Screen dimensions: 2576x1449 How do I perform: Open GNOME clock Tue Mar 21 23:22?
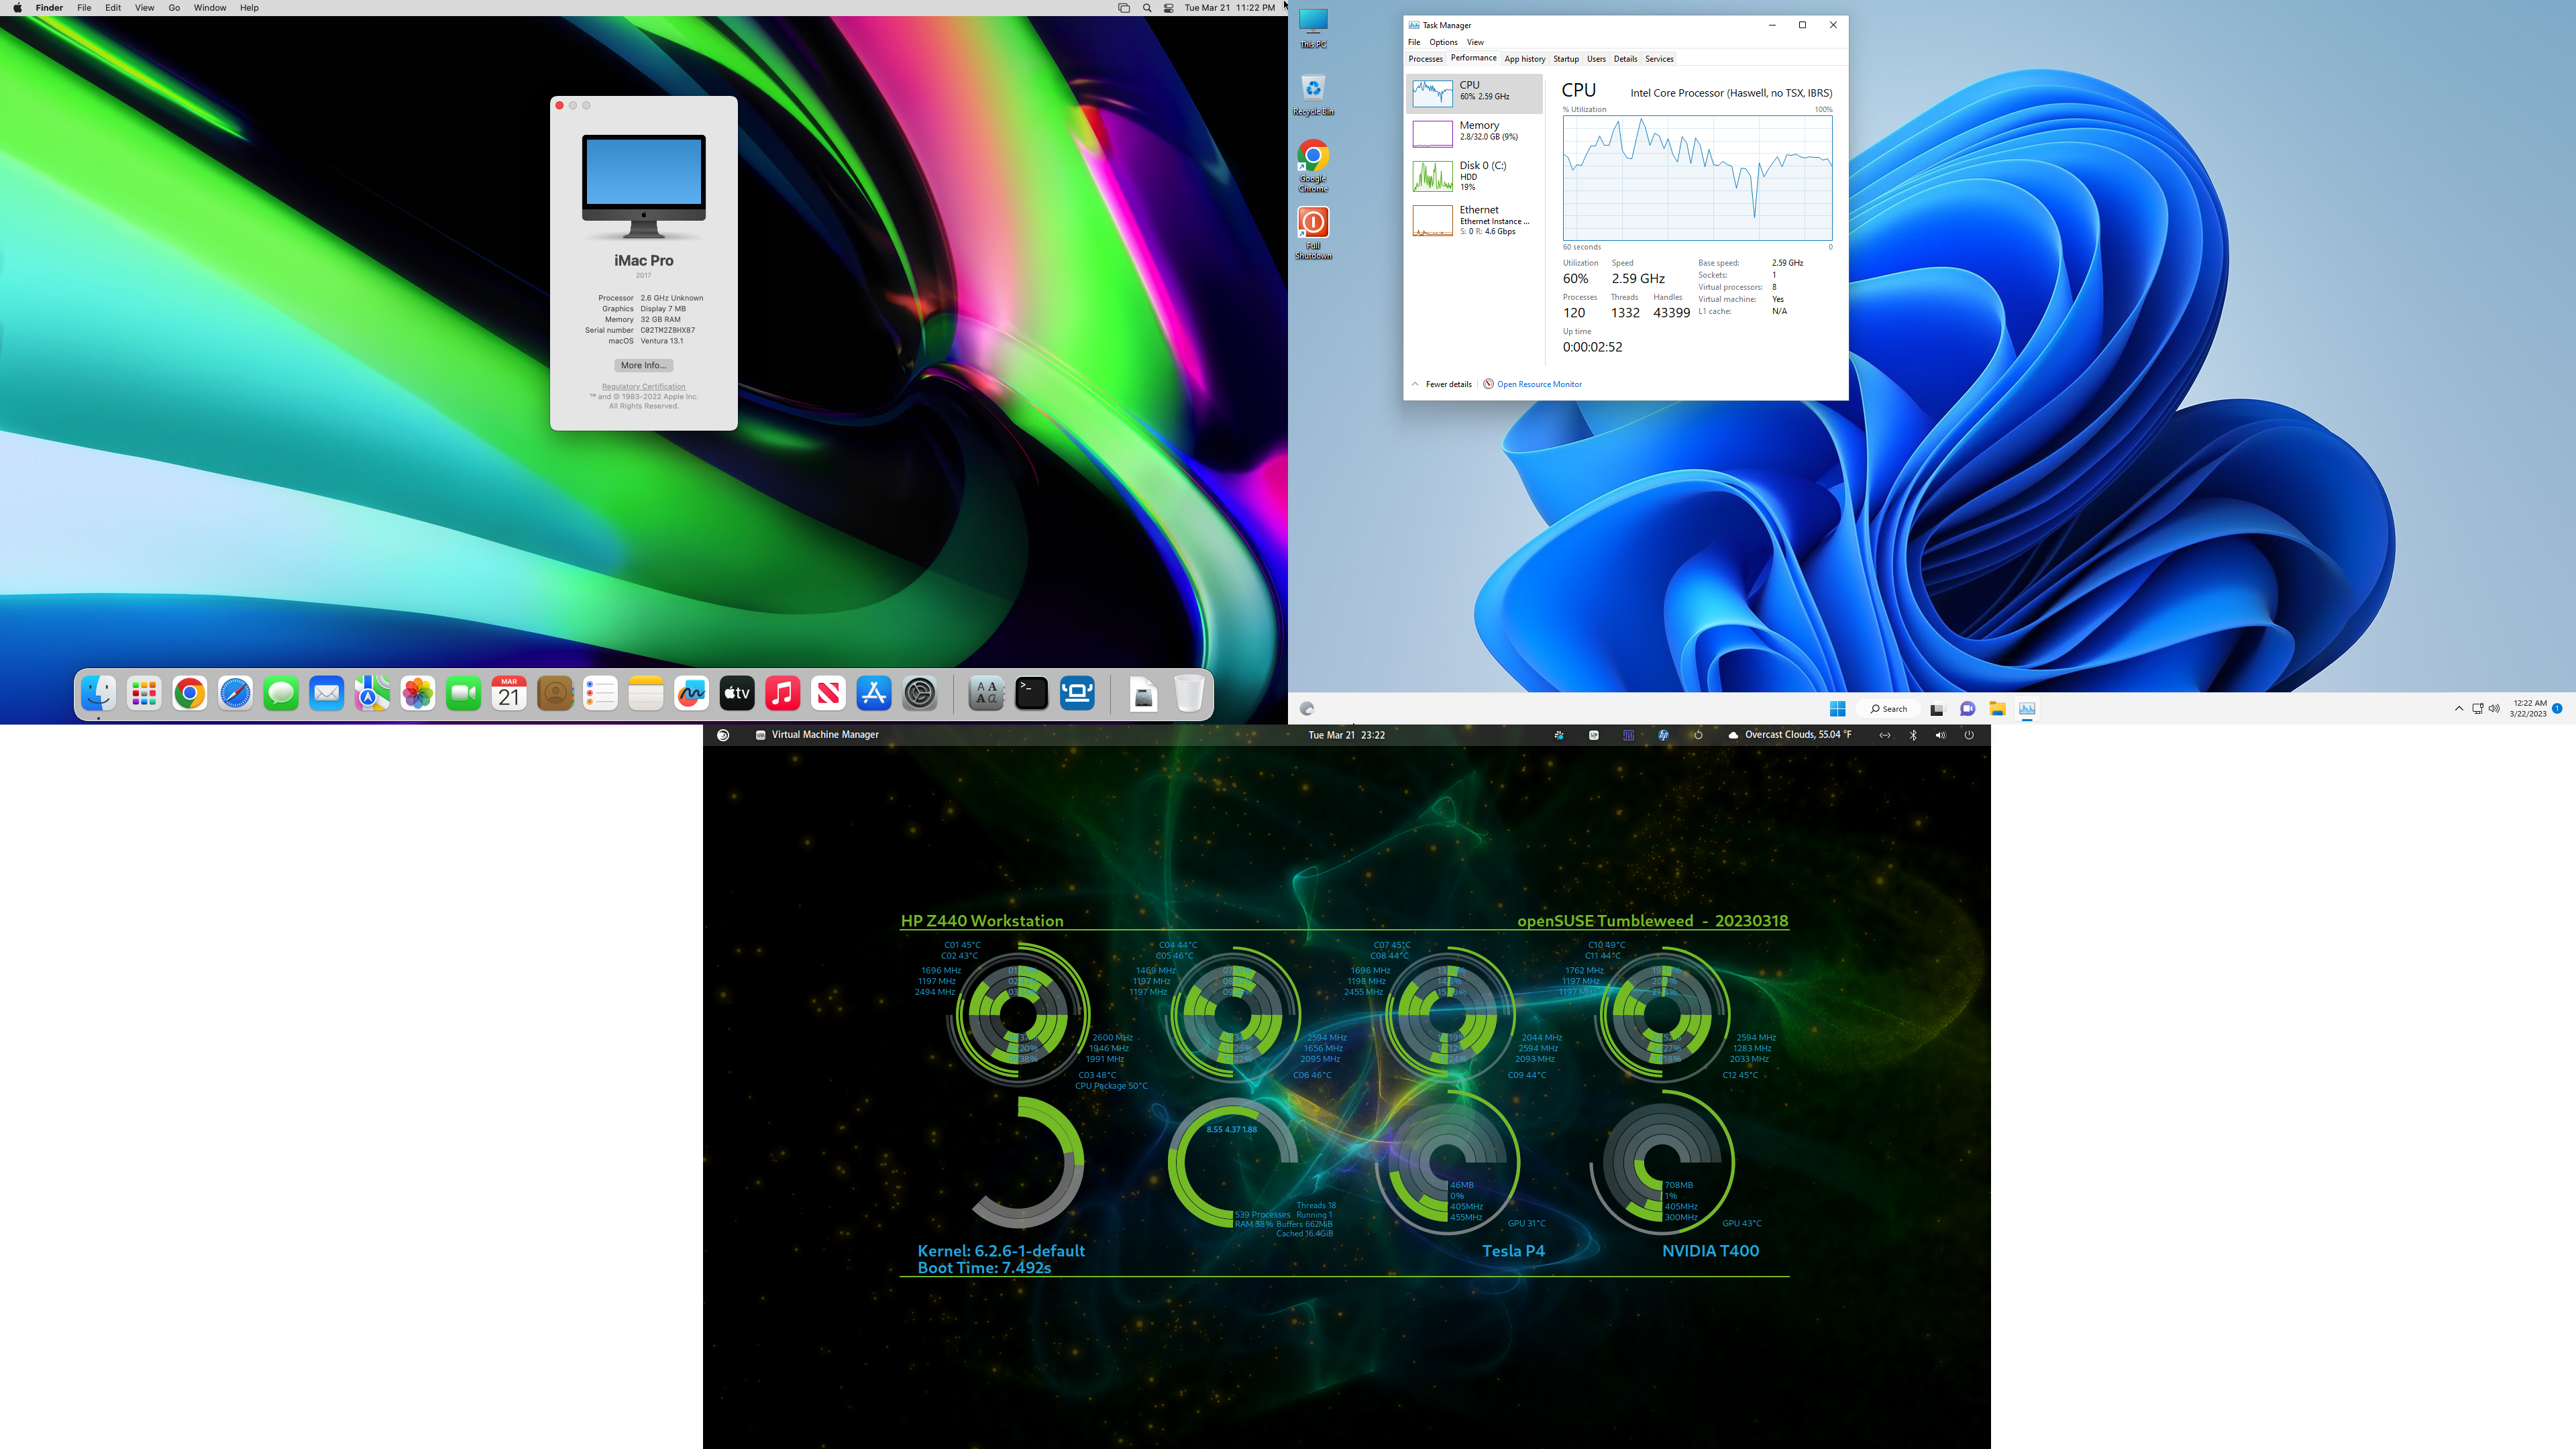[1346, 735]
